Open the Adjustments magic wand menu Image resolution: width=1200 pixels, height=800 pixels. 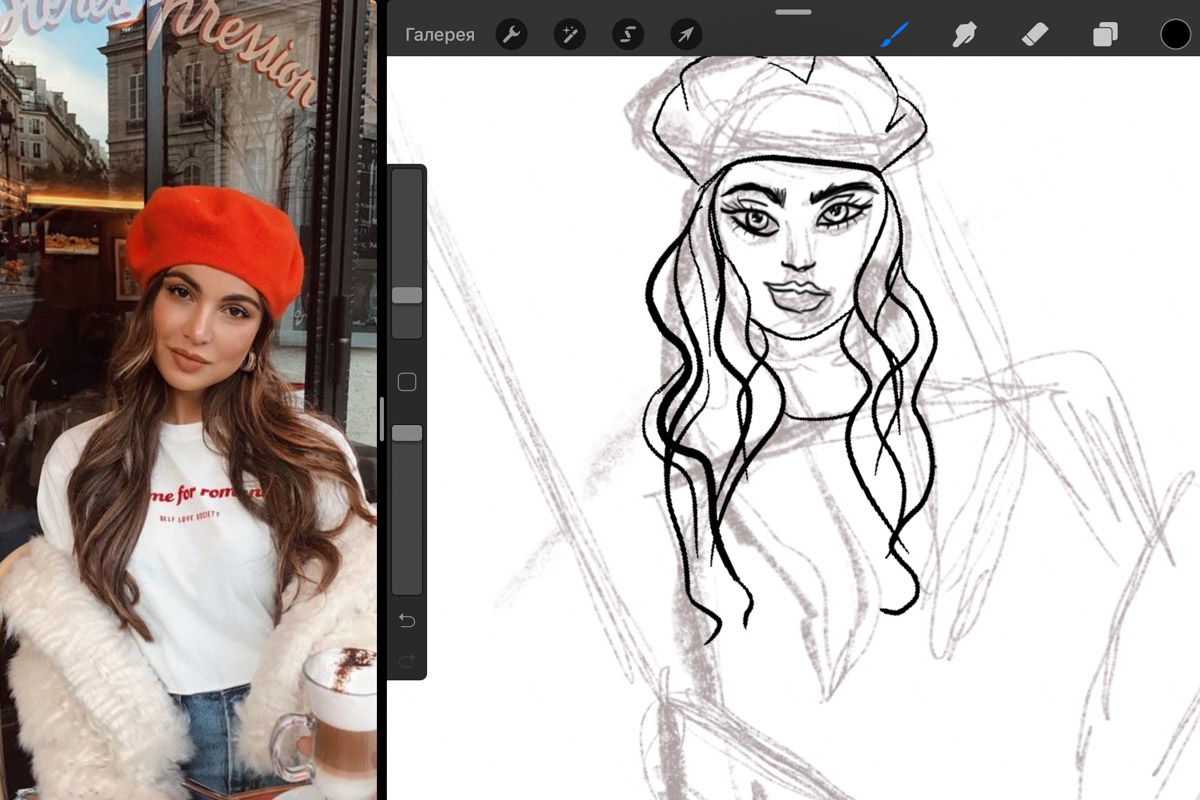coord(570,35)
